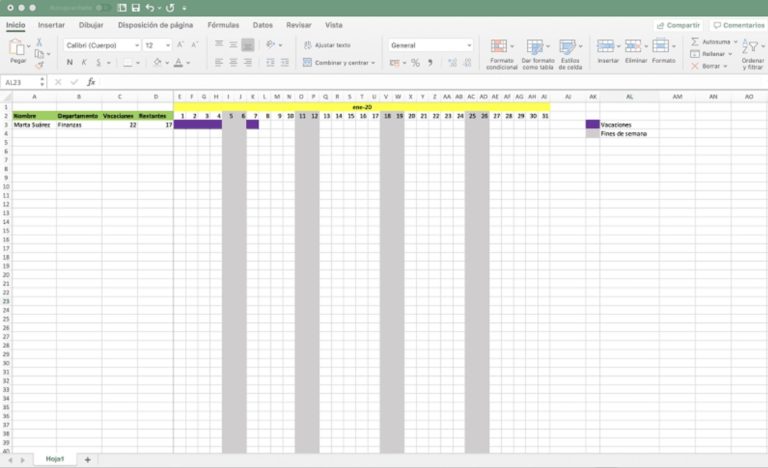
Task: Click the purple Vacaciones legend swatch
Action: click(x=592, y=125)
